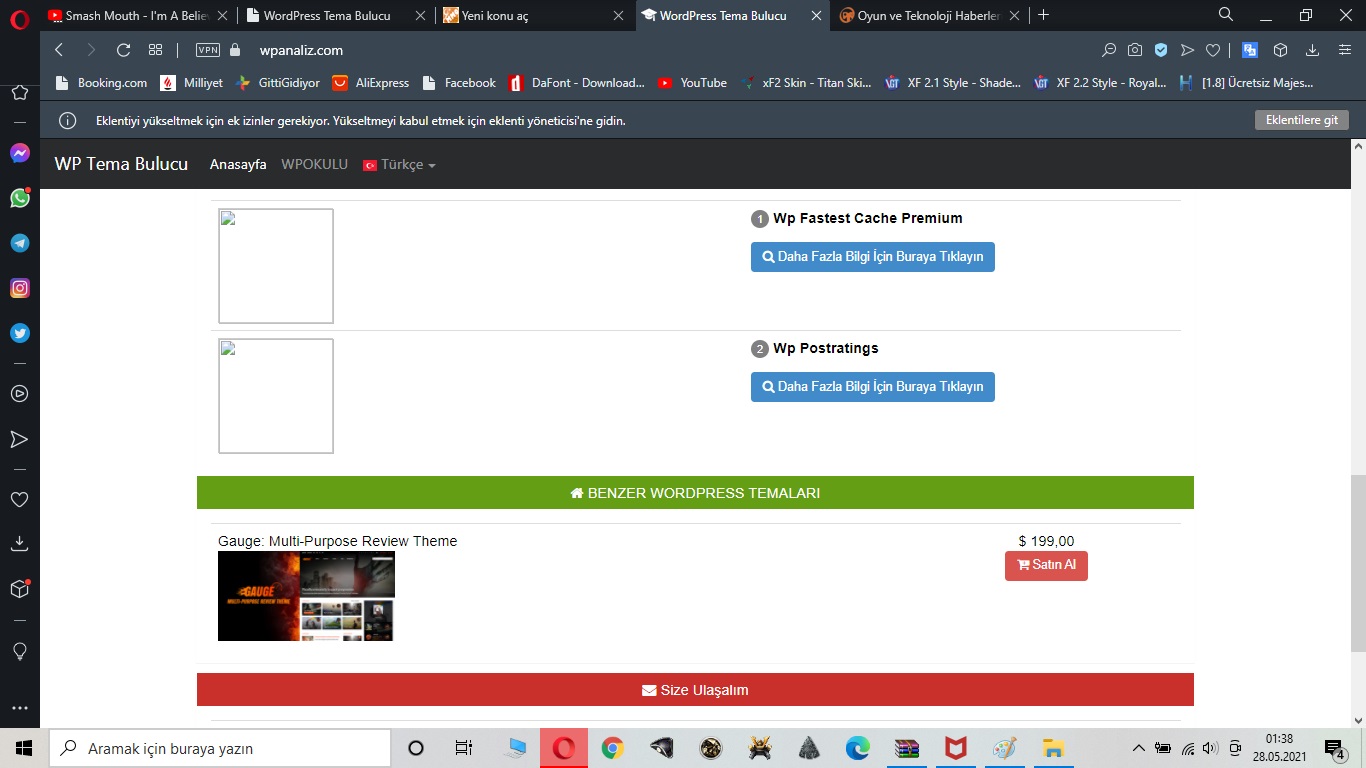Click the WP Tema Bulucu site title
The width and height of the screenshot is (1366, 768).
121,164
